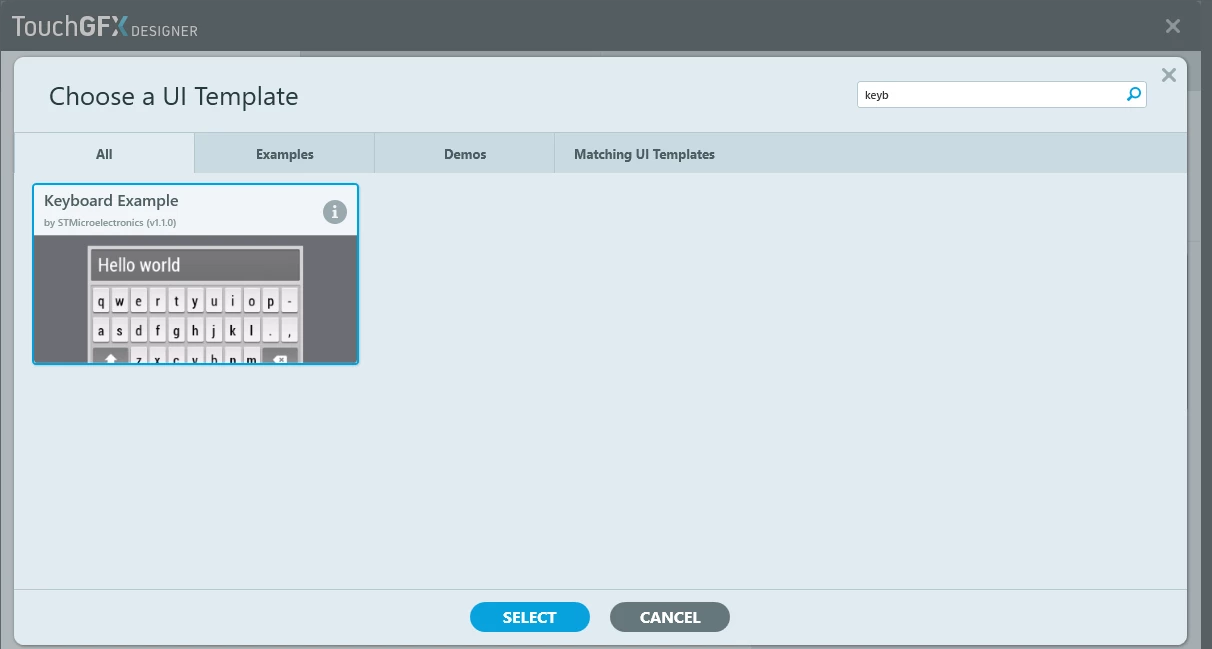Click the 'by STMicroelectronics (v1.1.0)' text
The image size is (1212, 649).
110,222
